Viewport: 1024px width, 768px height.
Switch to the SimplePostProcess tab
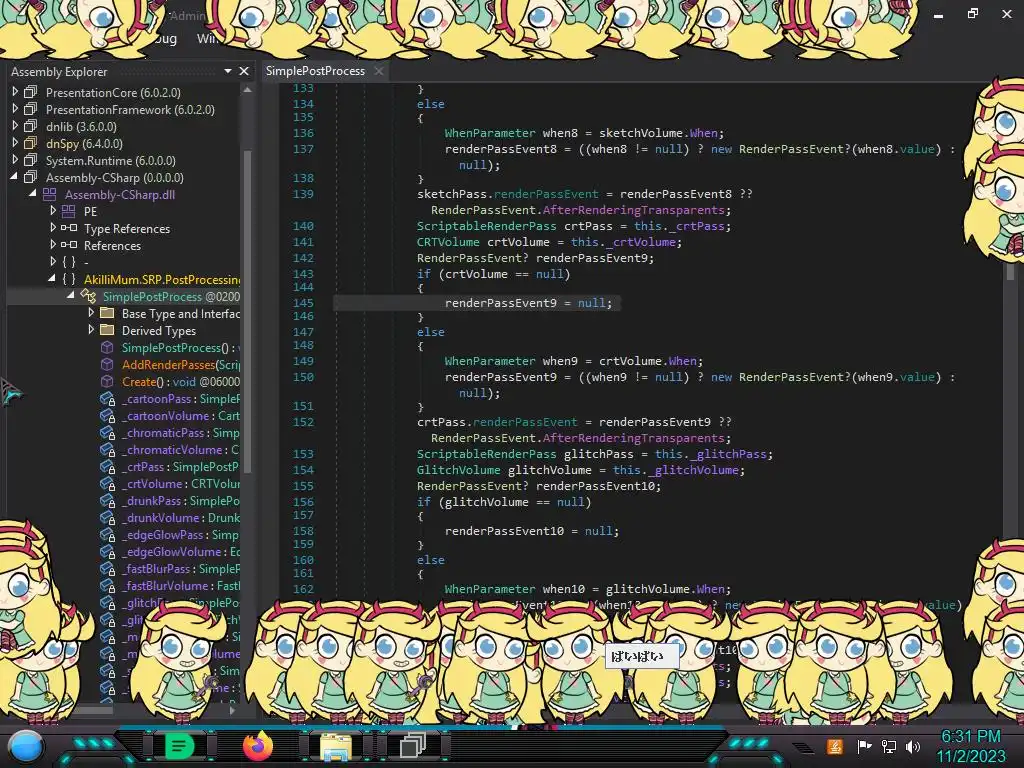point(315,71)
